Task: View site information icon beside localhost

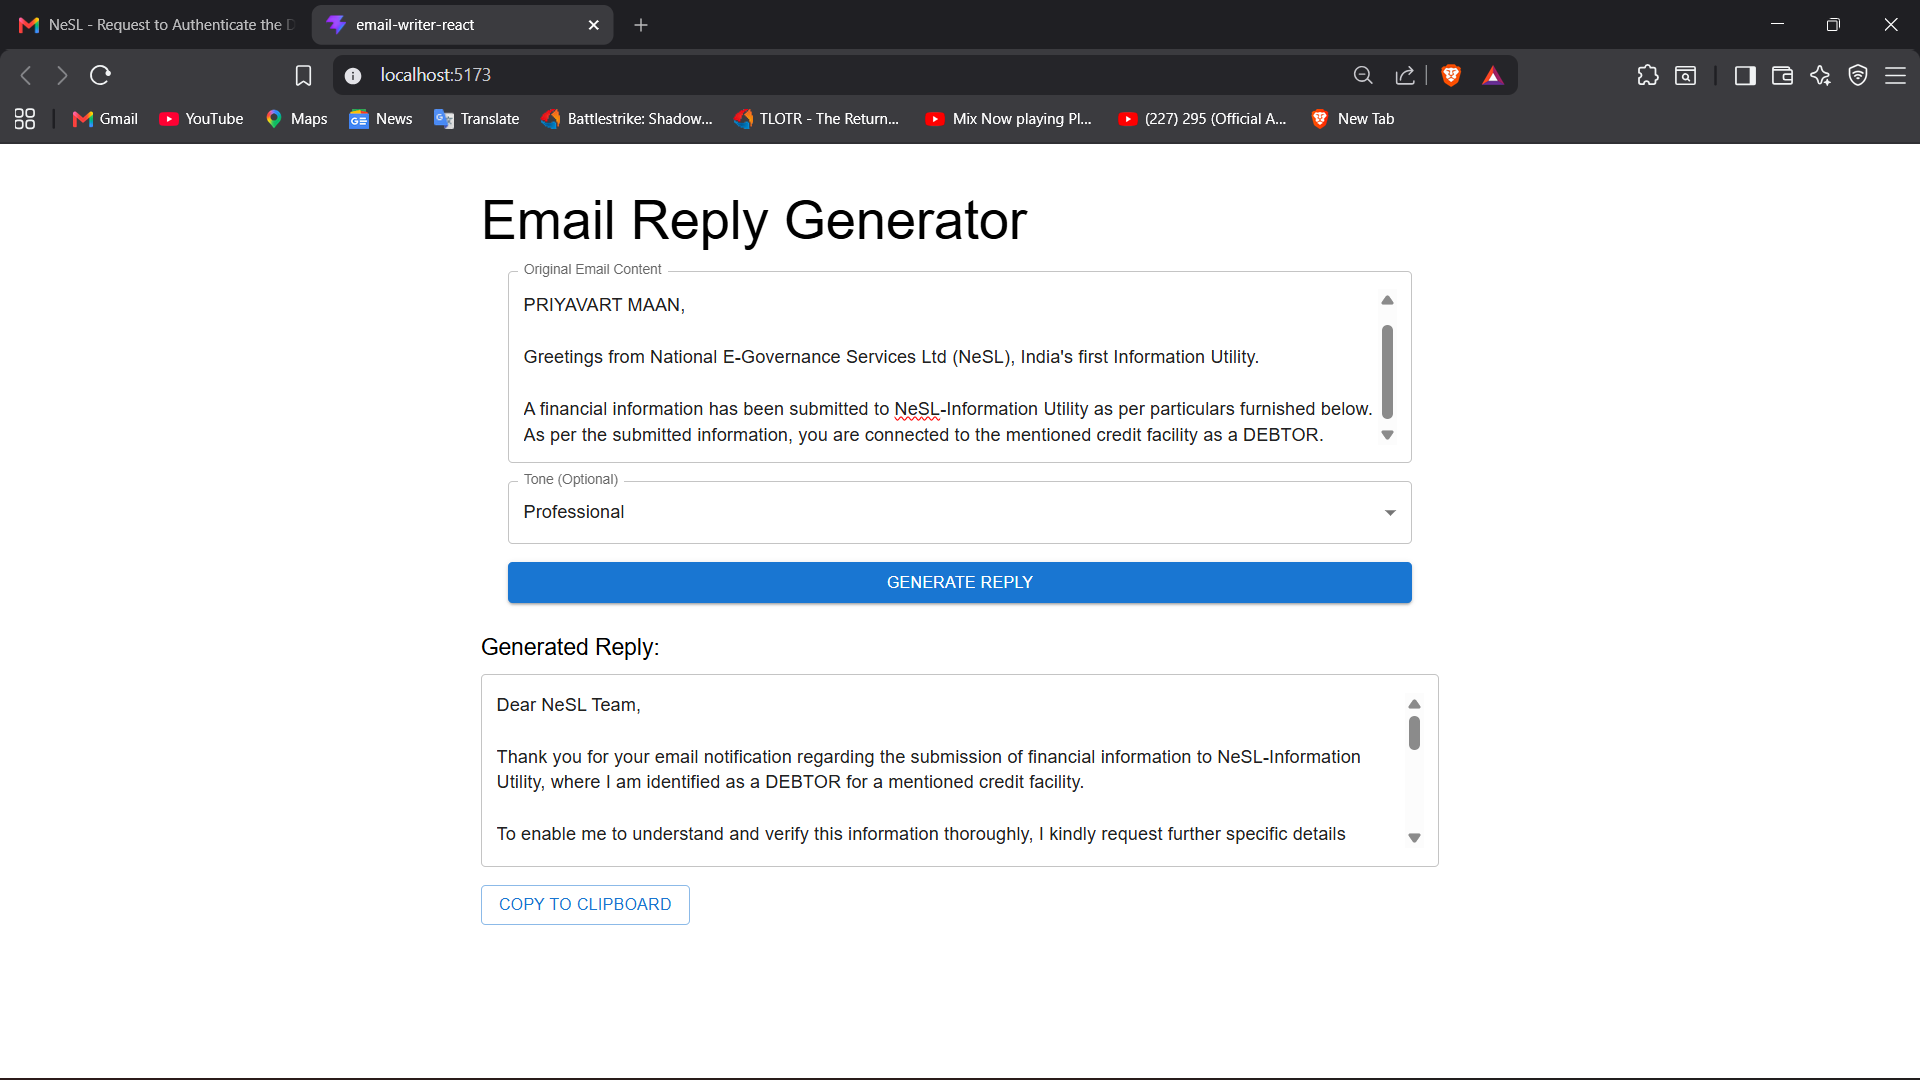Action: tap(352, 75)
